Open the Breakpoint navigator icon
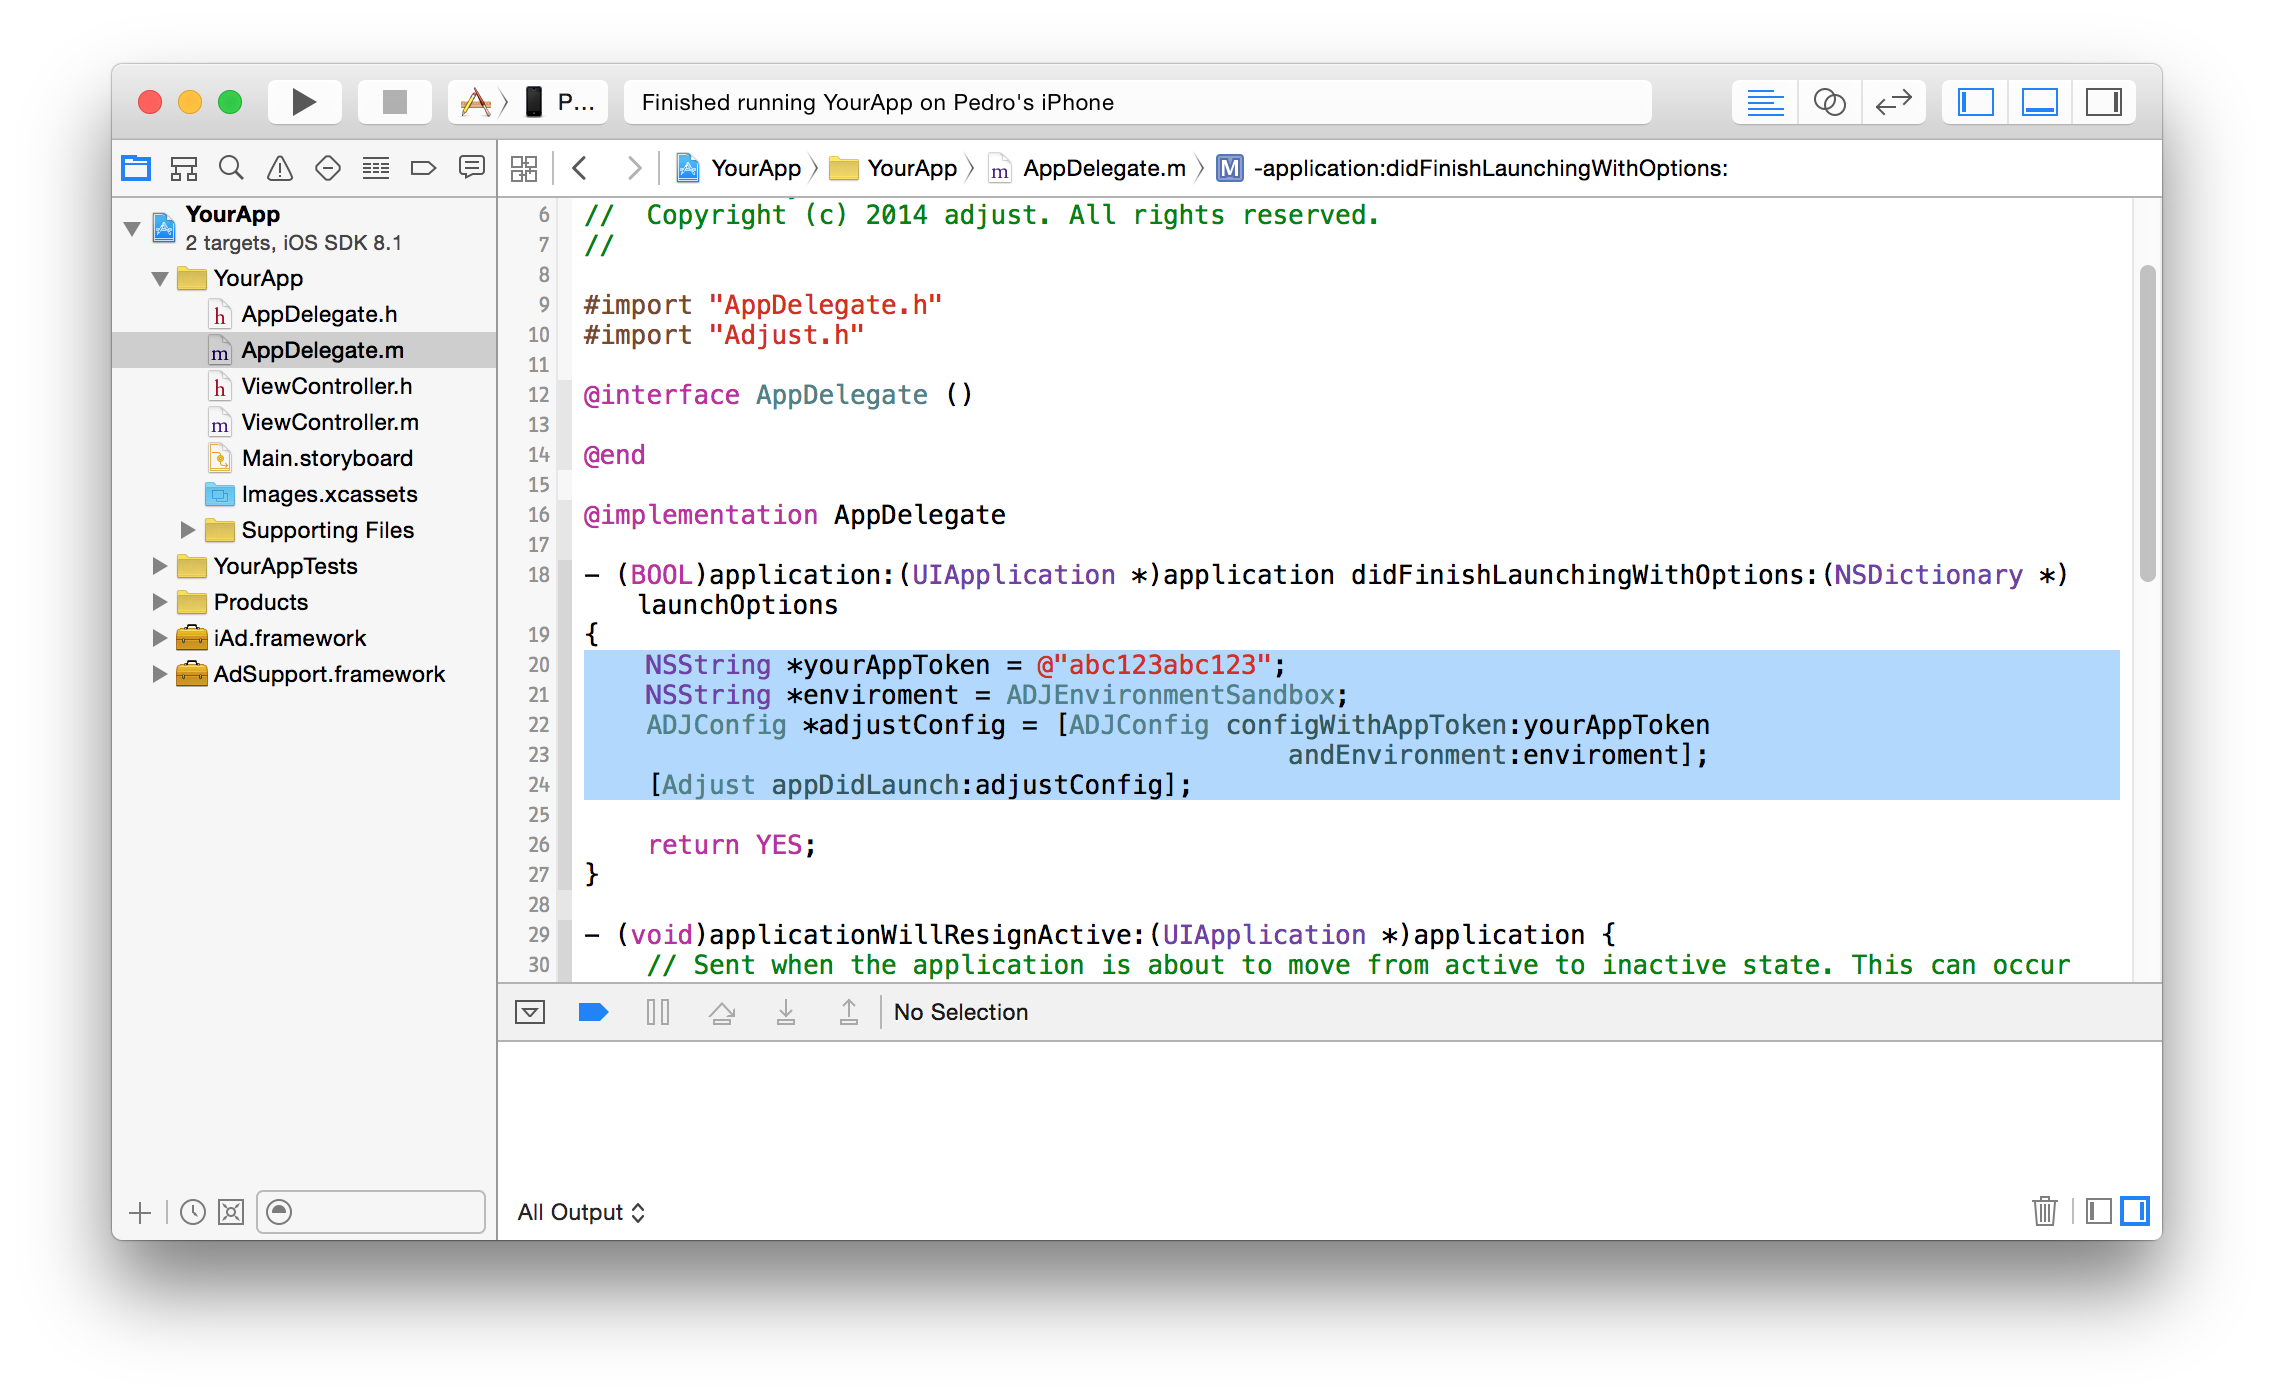Screen dimensions: 2274x1400 pyautogui.click(x=423, y=168)
